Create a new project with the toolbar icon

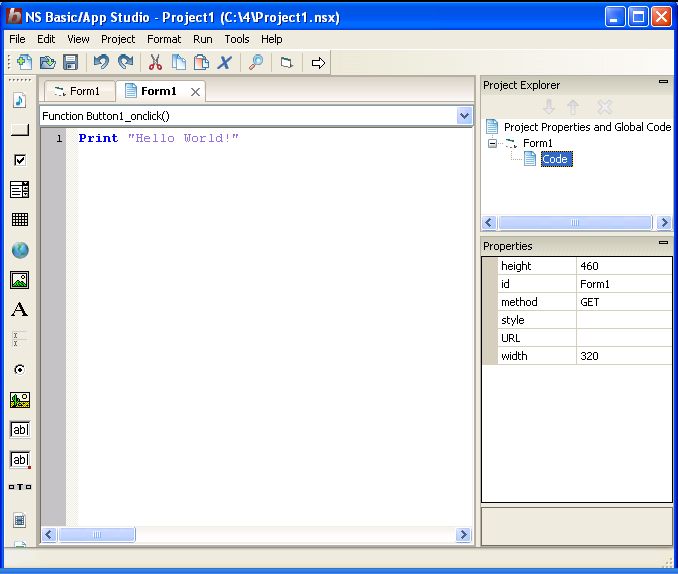click(24, 62)
